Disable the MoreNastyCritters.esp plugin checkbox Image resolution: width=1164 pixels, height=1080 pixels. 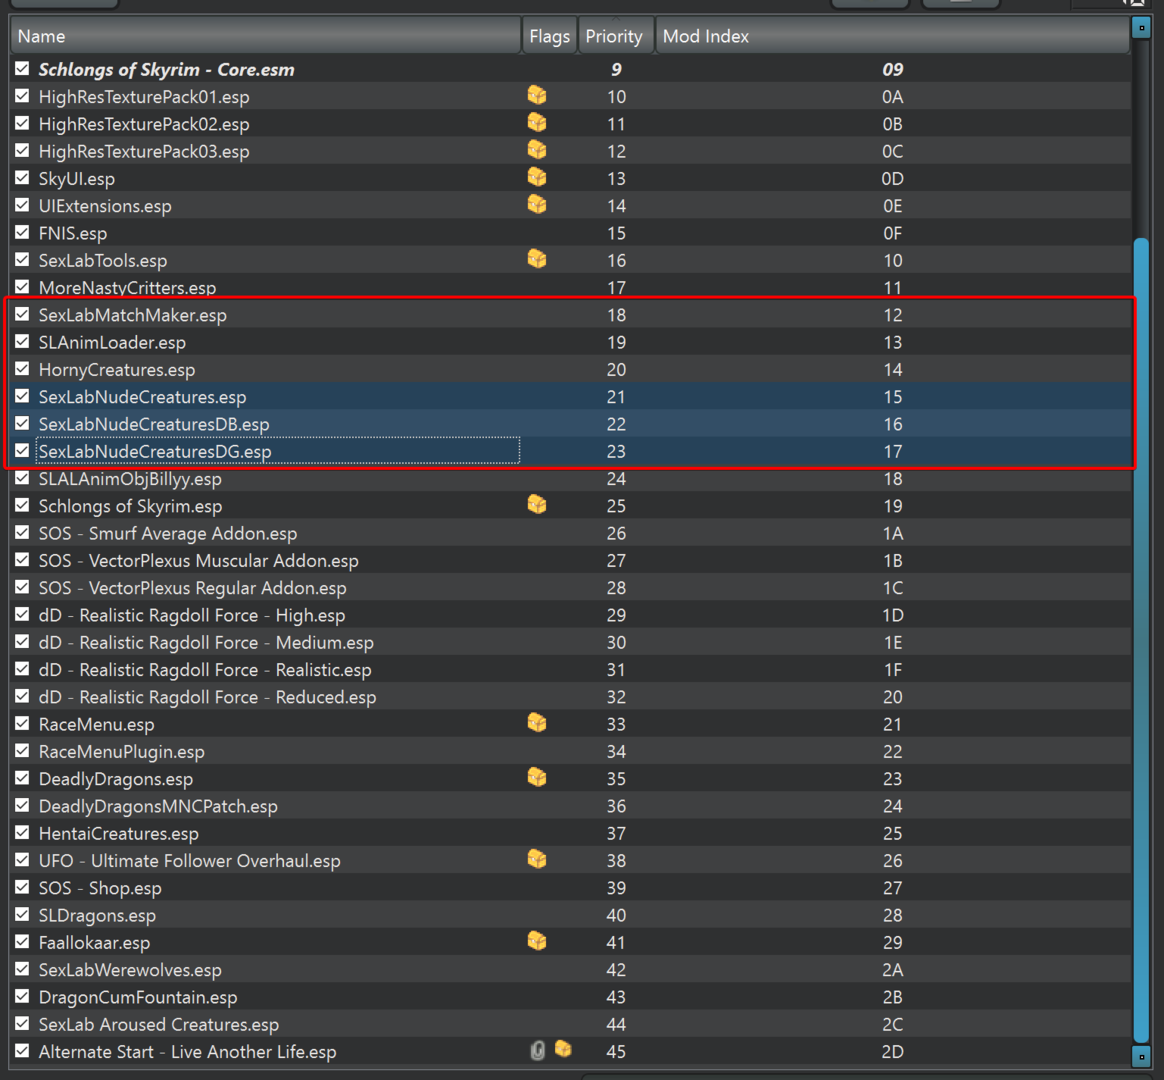tap(22, 287)
